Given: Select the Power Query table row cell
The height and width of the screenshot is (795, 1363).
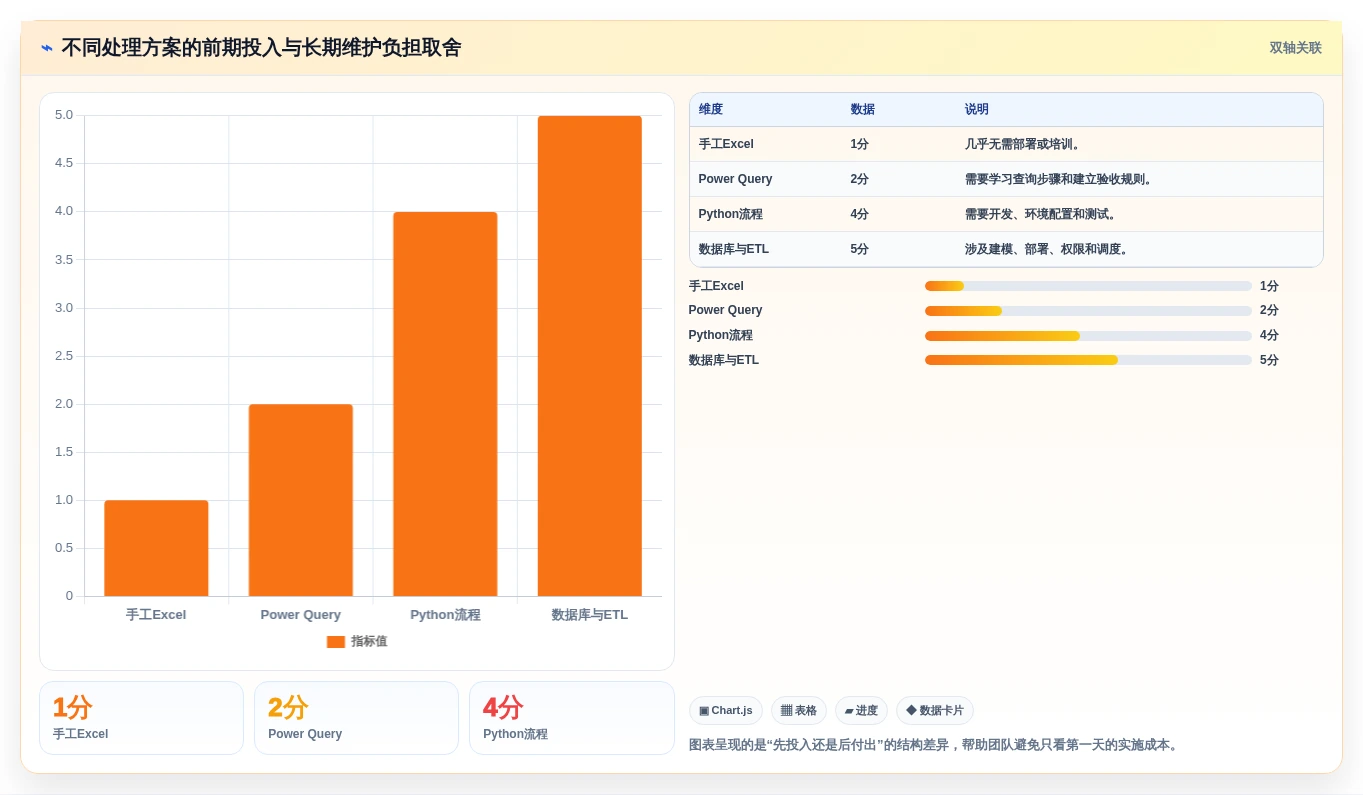Looking at the screenshot, I should tap(766, 180).
